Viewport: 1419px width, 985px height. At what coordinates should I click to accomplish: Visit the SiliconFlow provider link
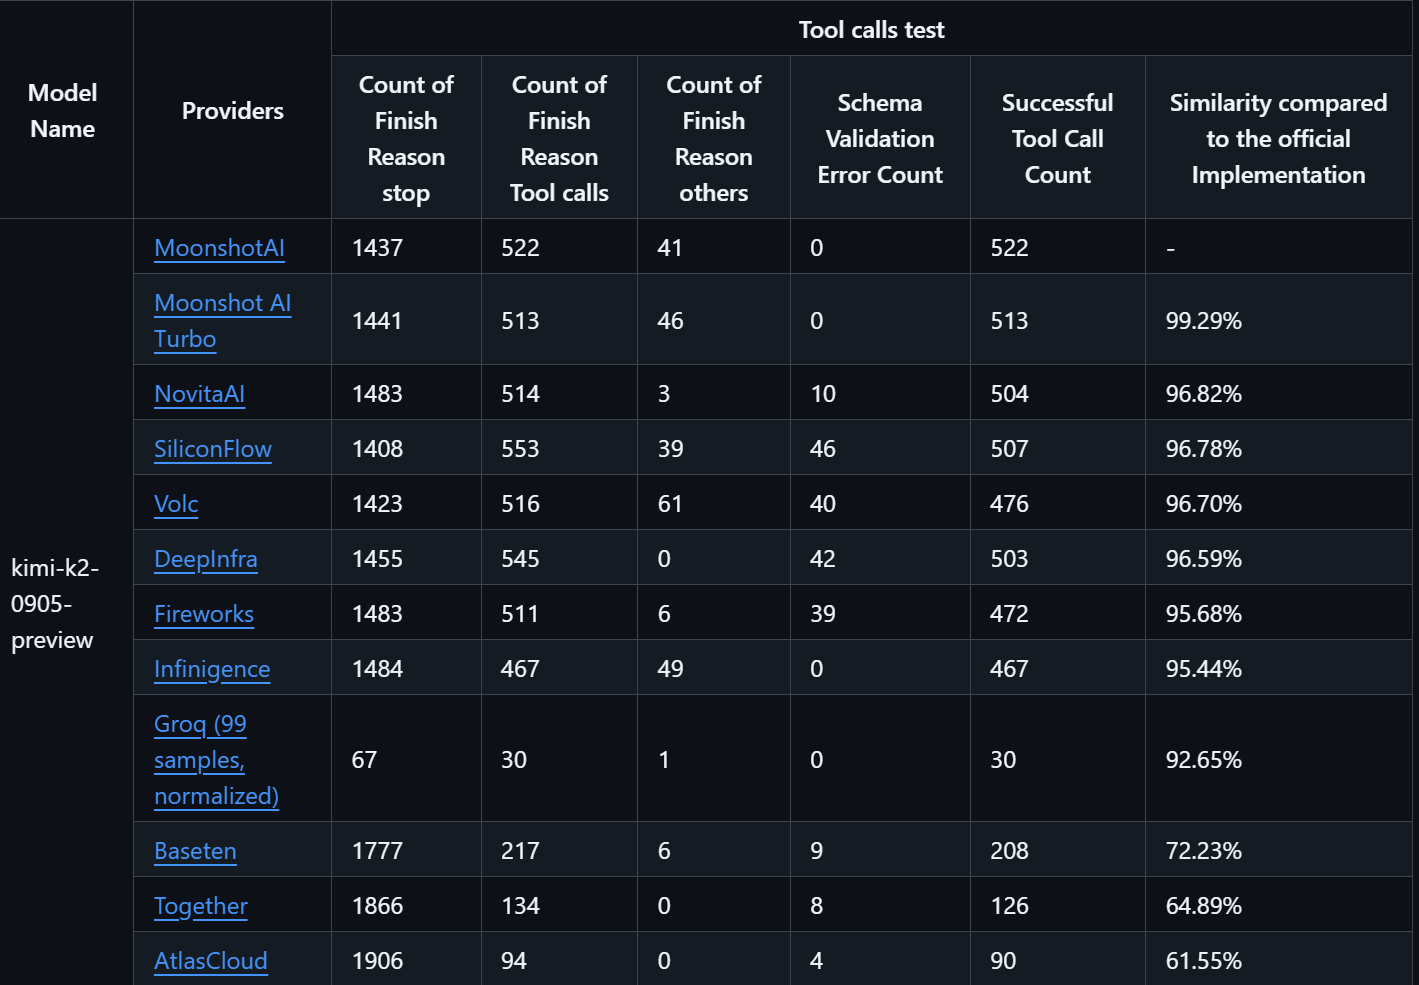pos(212,449)
